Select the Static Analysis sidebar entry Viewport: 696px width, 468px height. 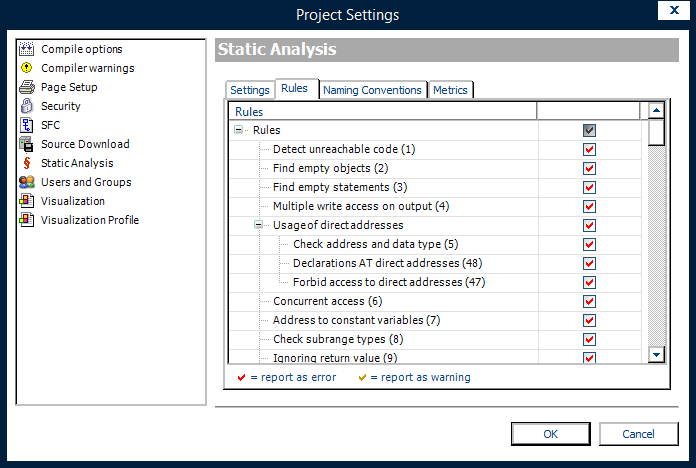tap(77, 163)
